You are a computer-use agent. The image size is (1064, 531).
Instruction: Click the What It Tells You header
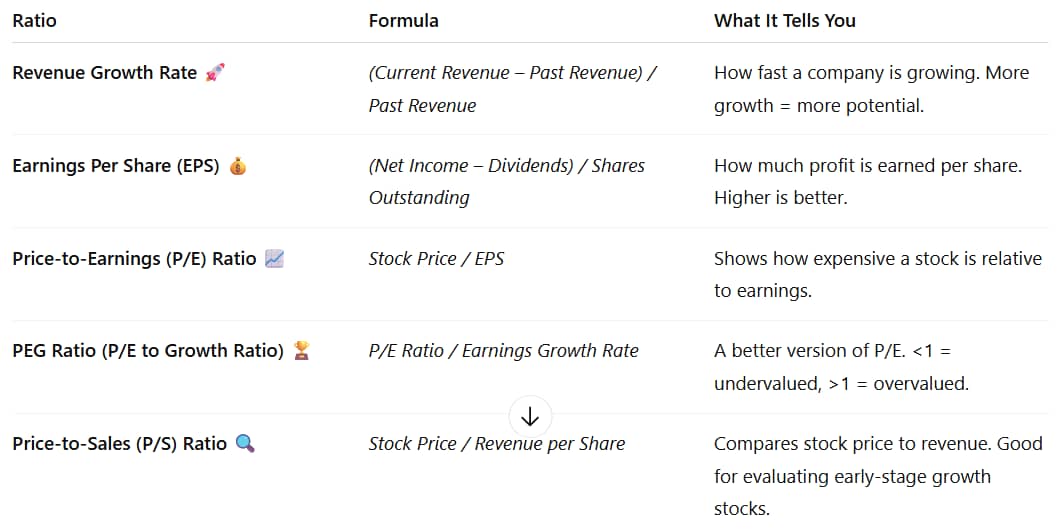[x=784, y=21]
